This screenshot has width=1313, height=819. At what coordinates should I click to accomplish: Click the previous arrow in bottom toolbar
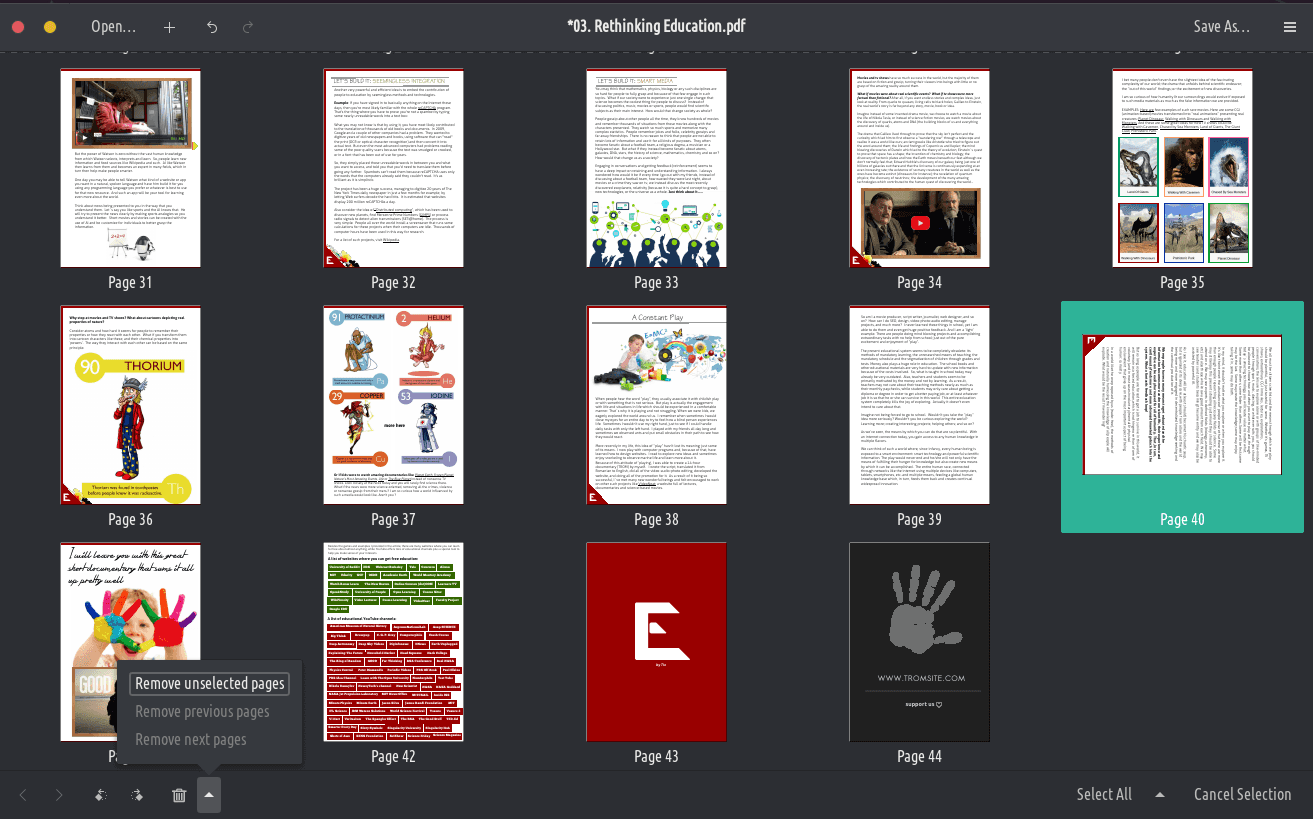(x=23, y=795)
